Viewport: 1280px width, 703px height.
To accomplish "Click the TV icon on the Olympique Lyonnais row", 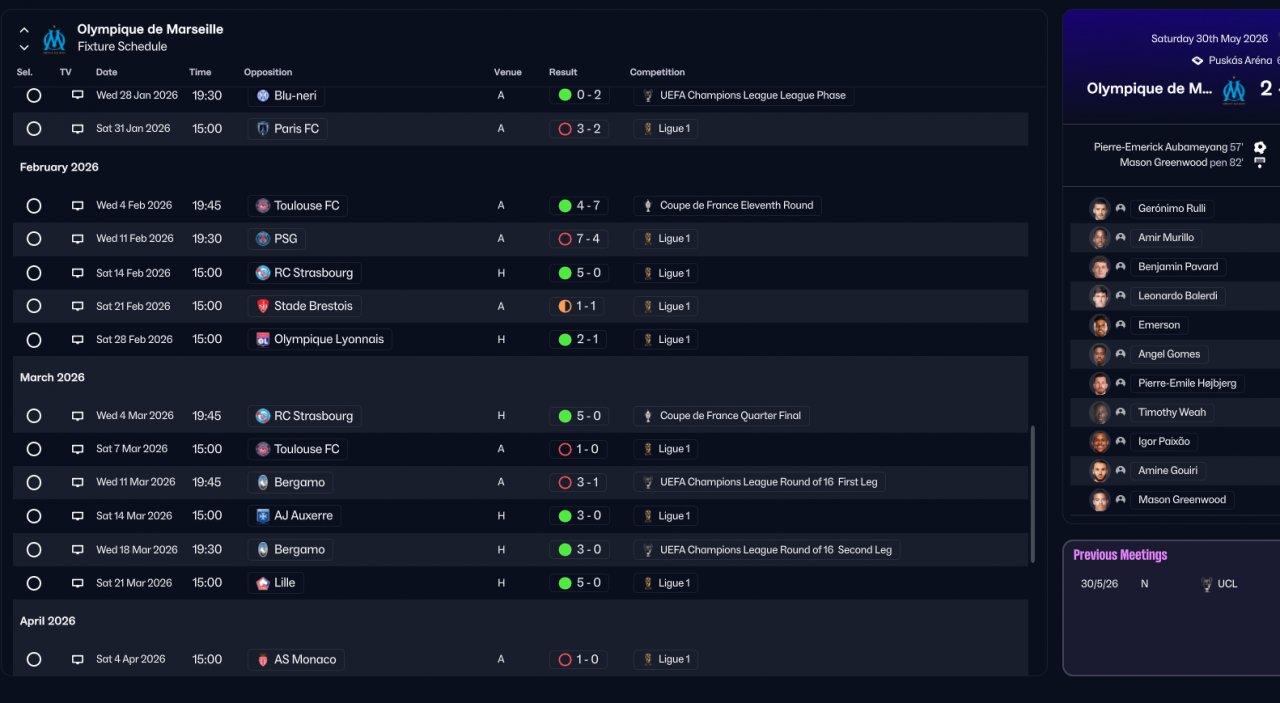I will [x=77, y=340].
